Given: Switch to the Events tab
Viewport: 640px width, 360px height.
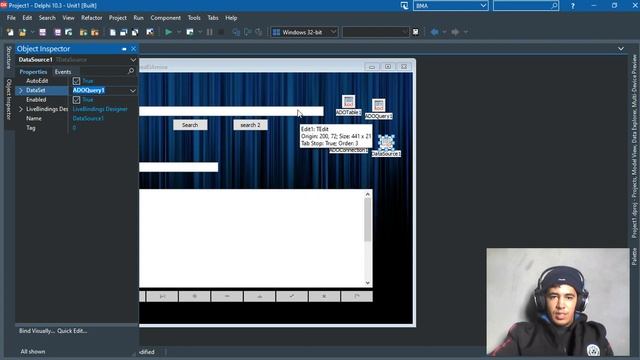Looking at the screenshot, I should pyautogui.click(x=63, y=72).
